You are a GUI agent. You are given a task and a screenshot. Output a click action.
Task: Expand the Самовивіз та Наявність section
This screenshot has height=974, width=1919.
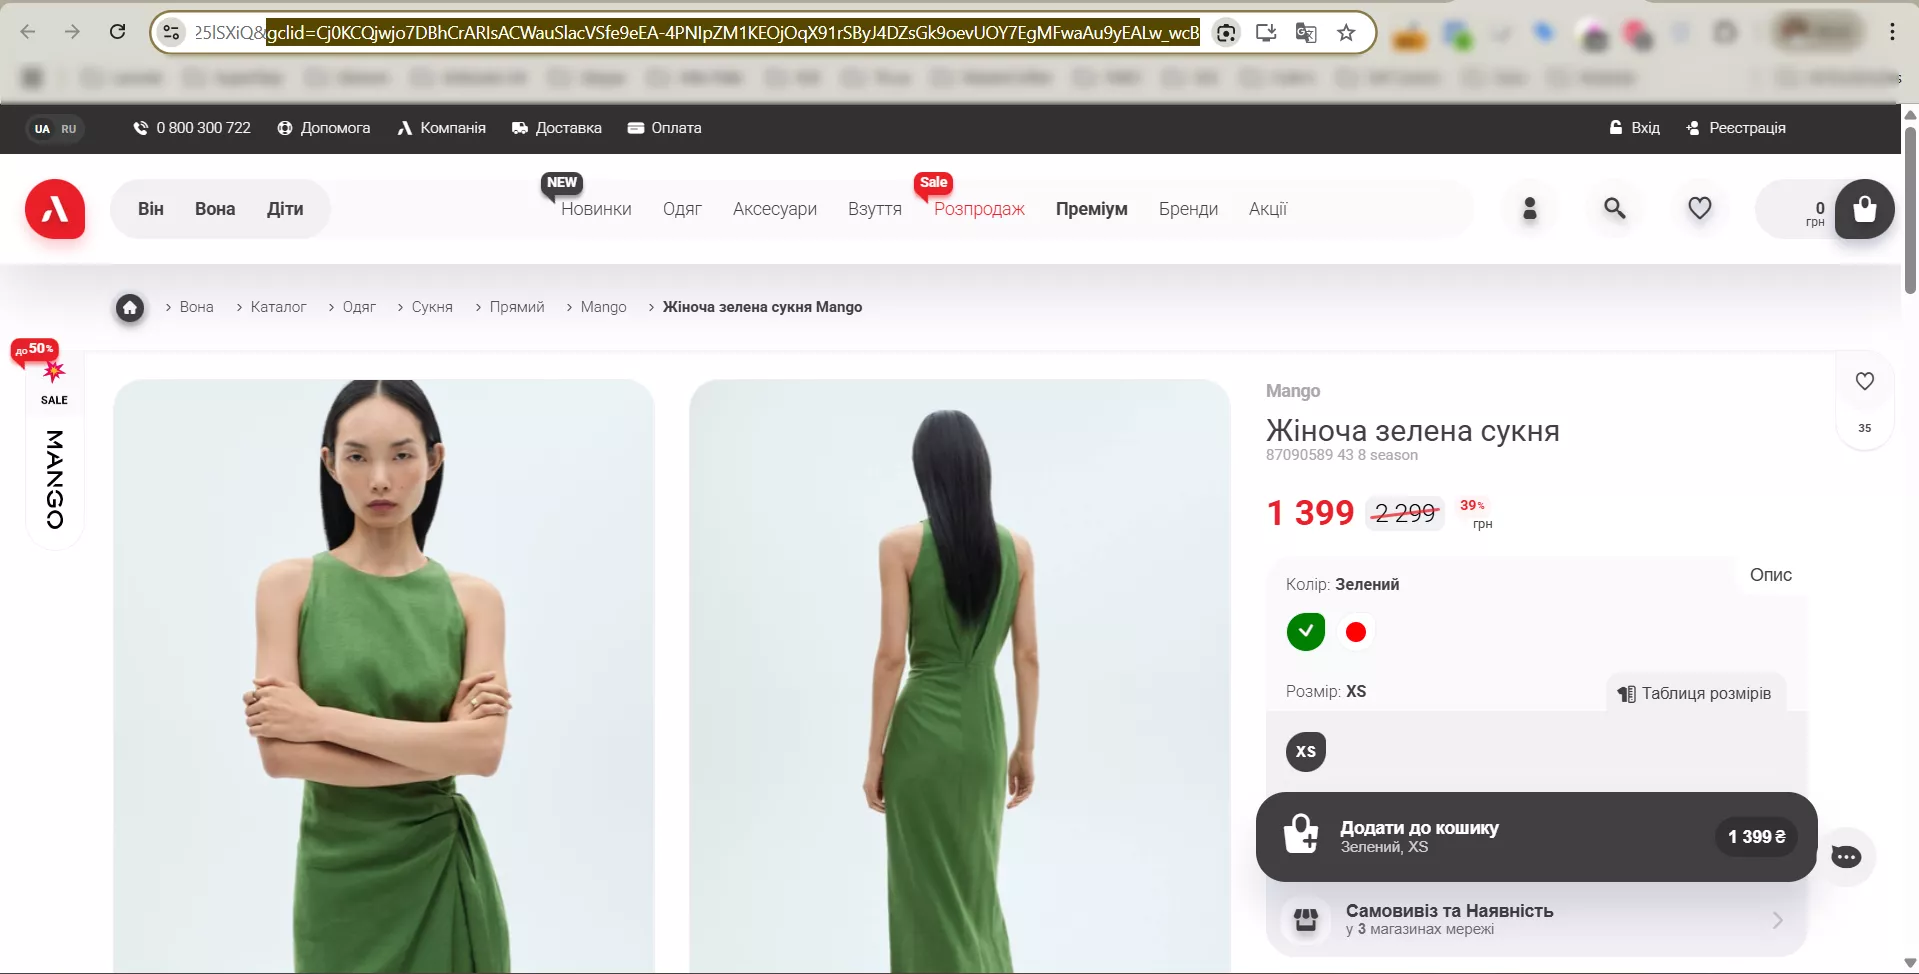(x=1535, y=919)
